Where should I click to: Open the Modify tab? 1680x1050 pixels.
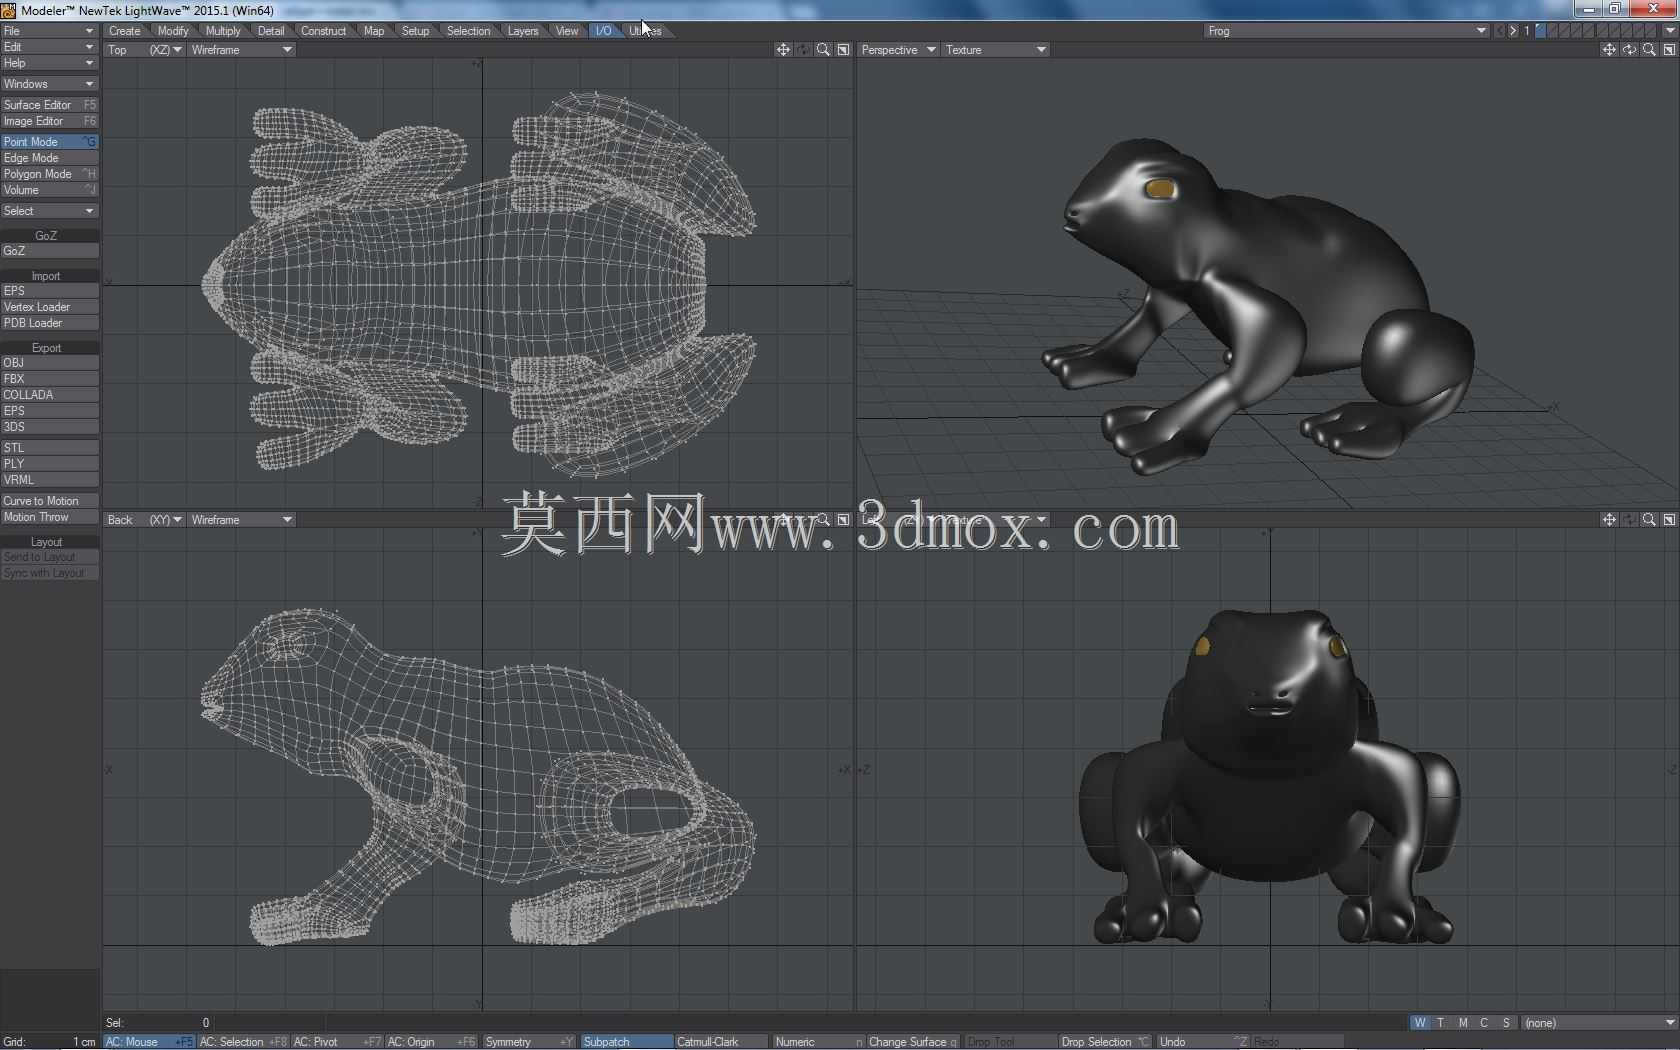(173, 31)
